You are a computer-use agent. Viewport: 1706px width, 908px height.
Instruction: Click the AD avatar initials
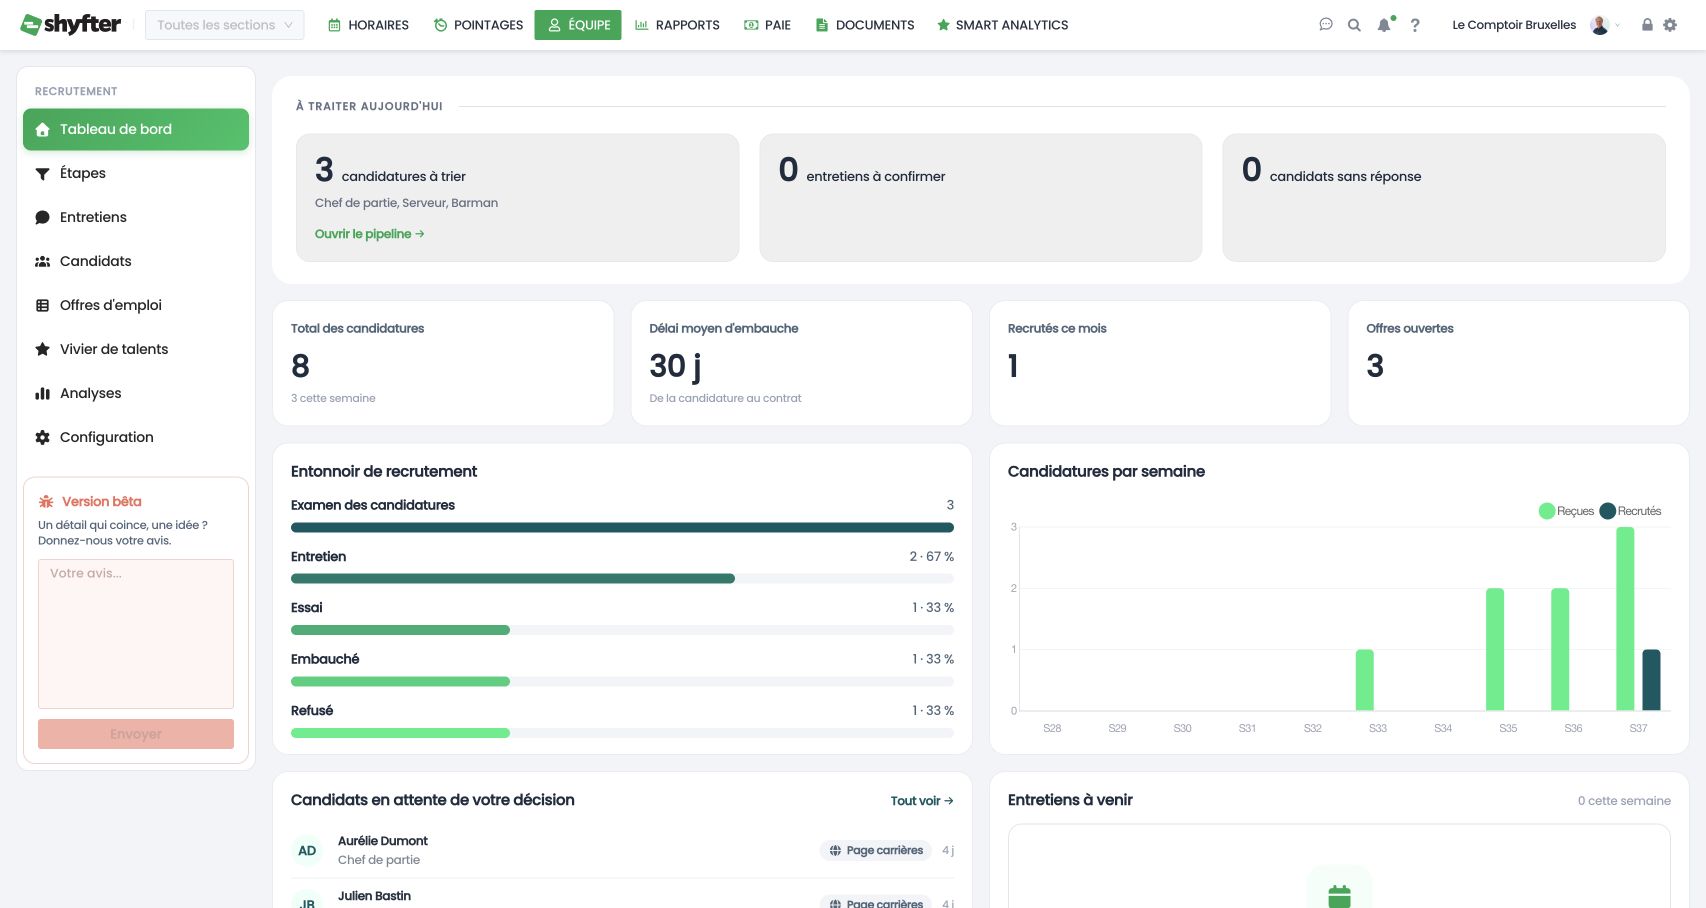point(307,851)
